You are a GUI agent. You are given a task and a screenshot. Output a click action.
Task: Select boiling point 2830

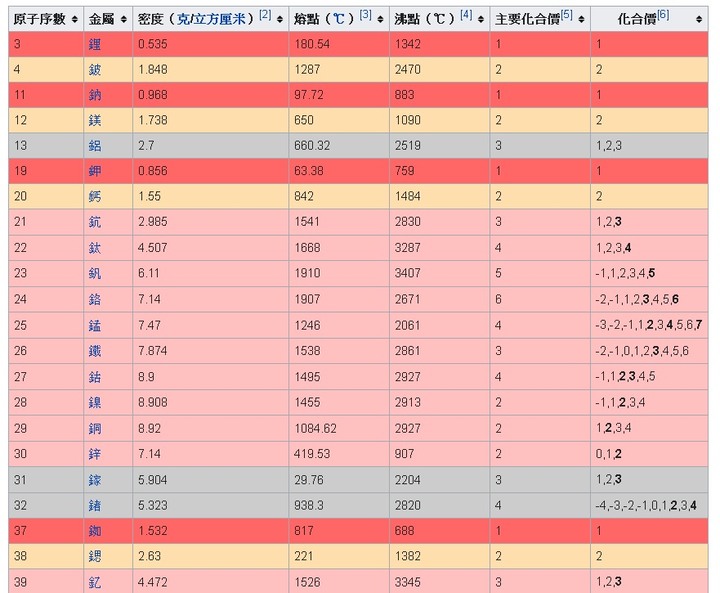pyautogui.click(x=407, y=221)
